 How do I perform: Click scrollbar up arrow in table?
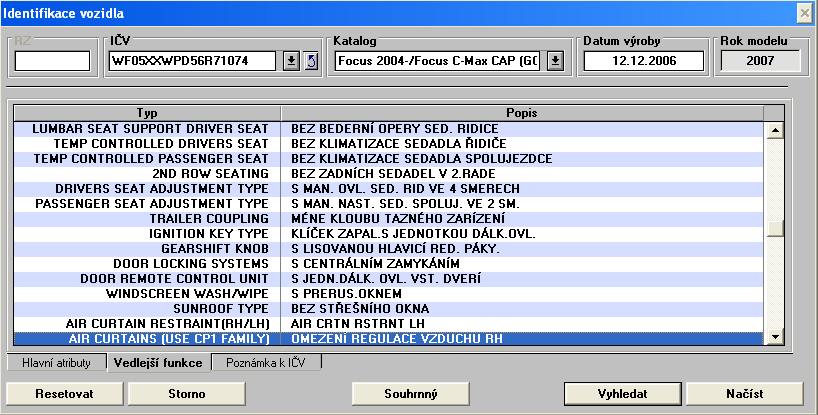pyautogui.click(x=772, y=129)
